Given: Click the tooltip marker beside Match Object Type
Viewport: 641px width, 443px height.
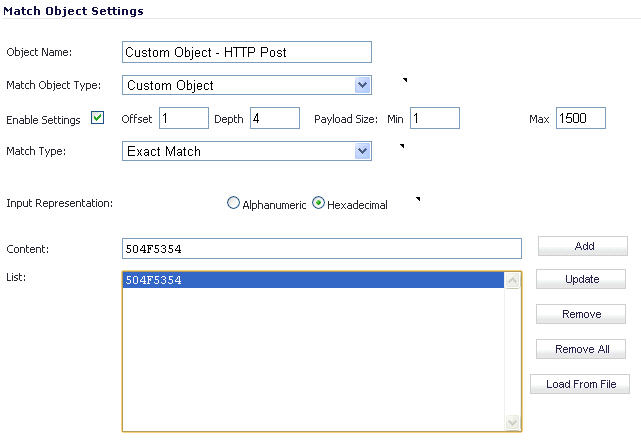Looking at the screenshot, I should coord(405,80).
